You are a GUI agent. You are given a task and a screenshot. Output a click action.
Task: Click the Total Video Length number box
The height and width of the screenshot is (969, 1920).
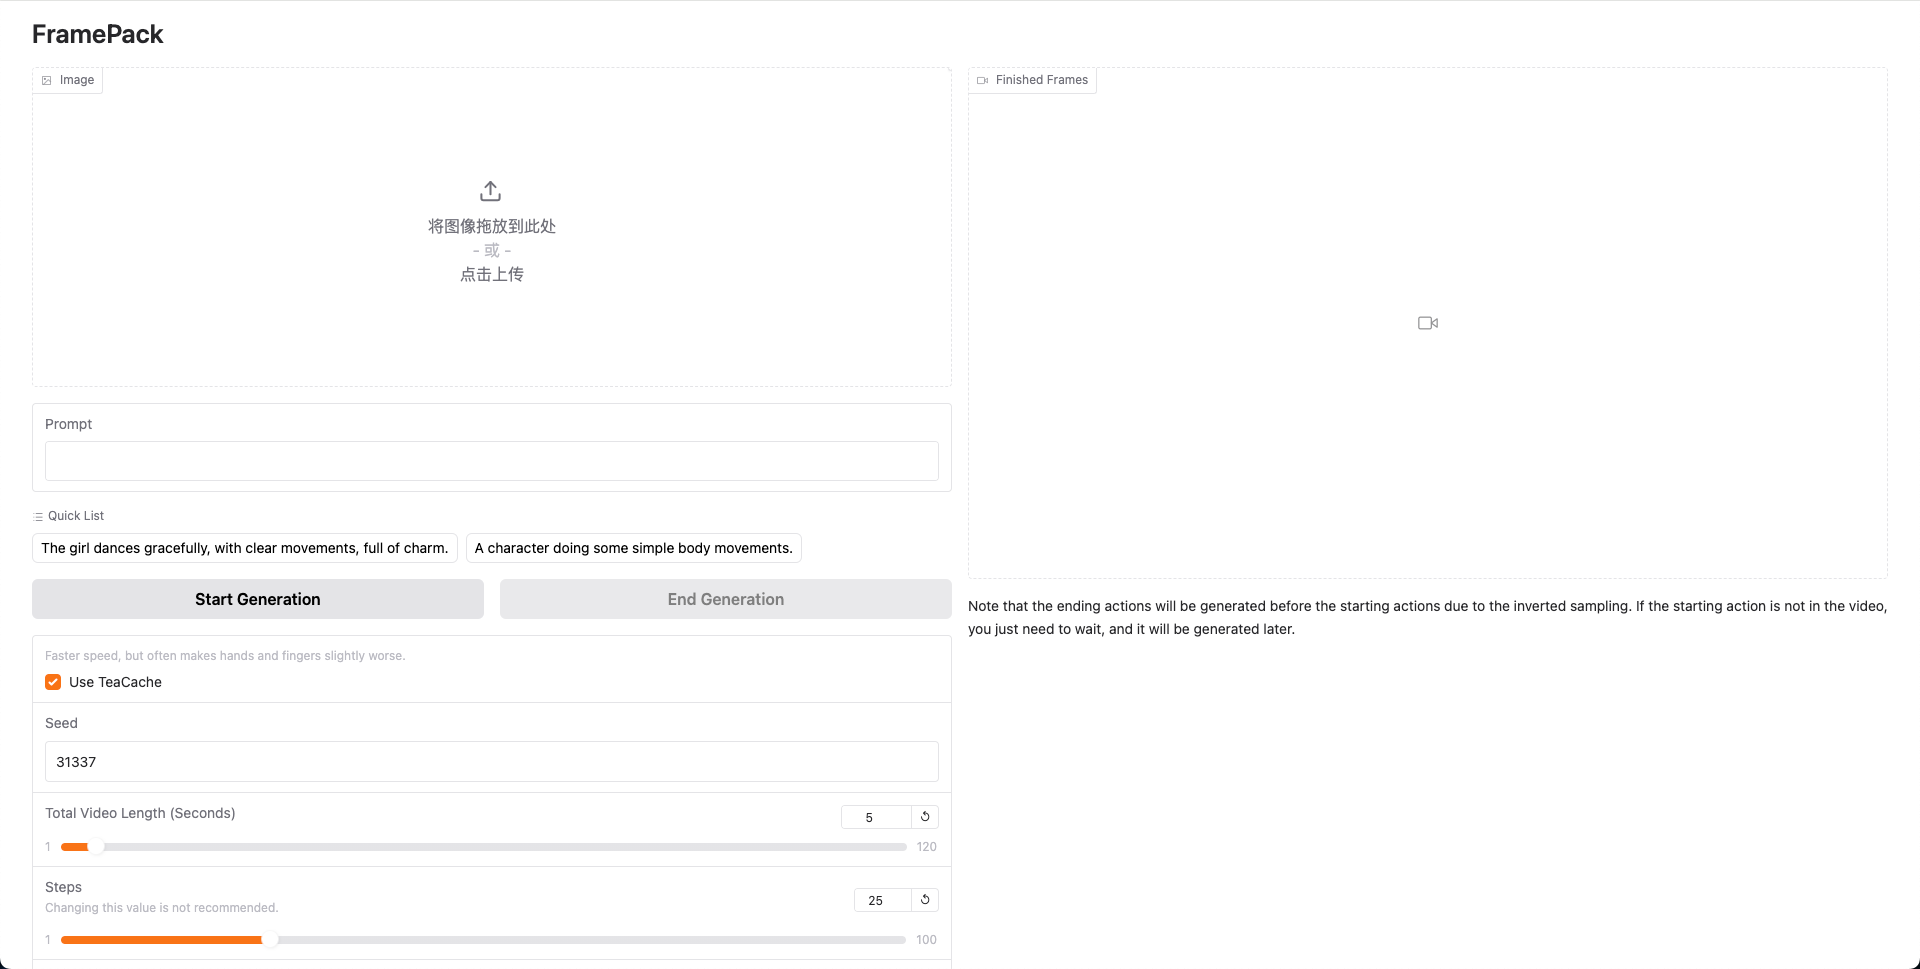876,817
